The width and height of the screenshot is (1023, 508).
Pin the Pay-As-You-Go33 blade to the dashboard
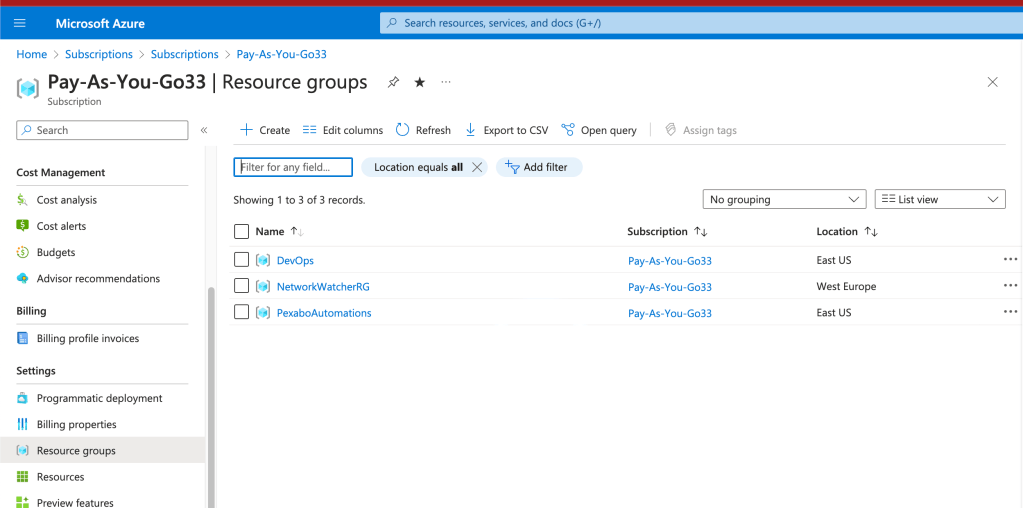pos(393,82)
